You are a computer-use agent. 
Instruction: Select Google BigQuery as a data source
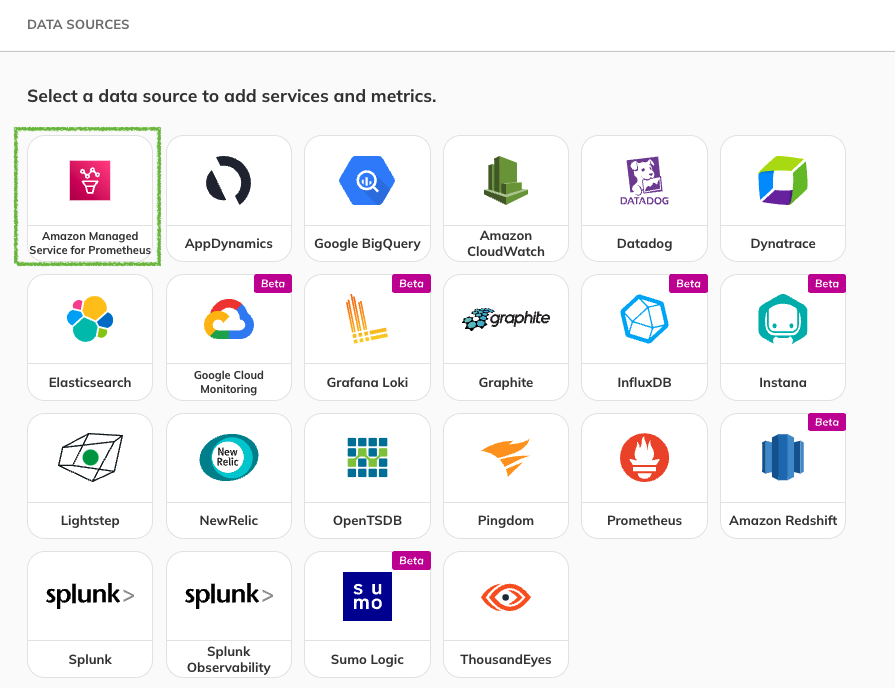point(367,197)
